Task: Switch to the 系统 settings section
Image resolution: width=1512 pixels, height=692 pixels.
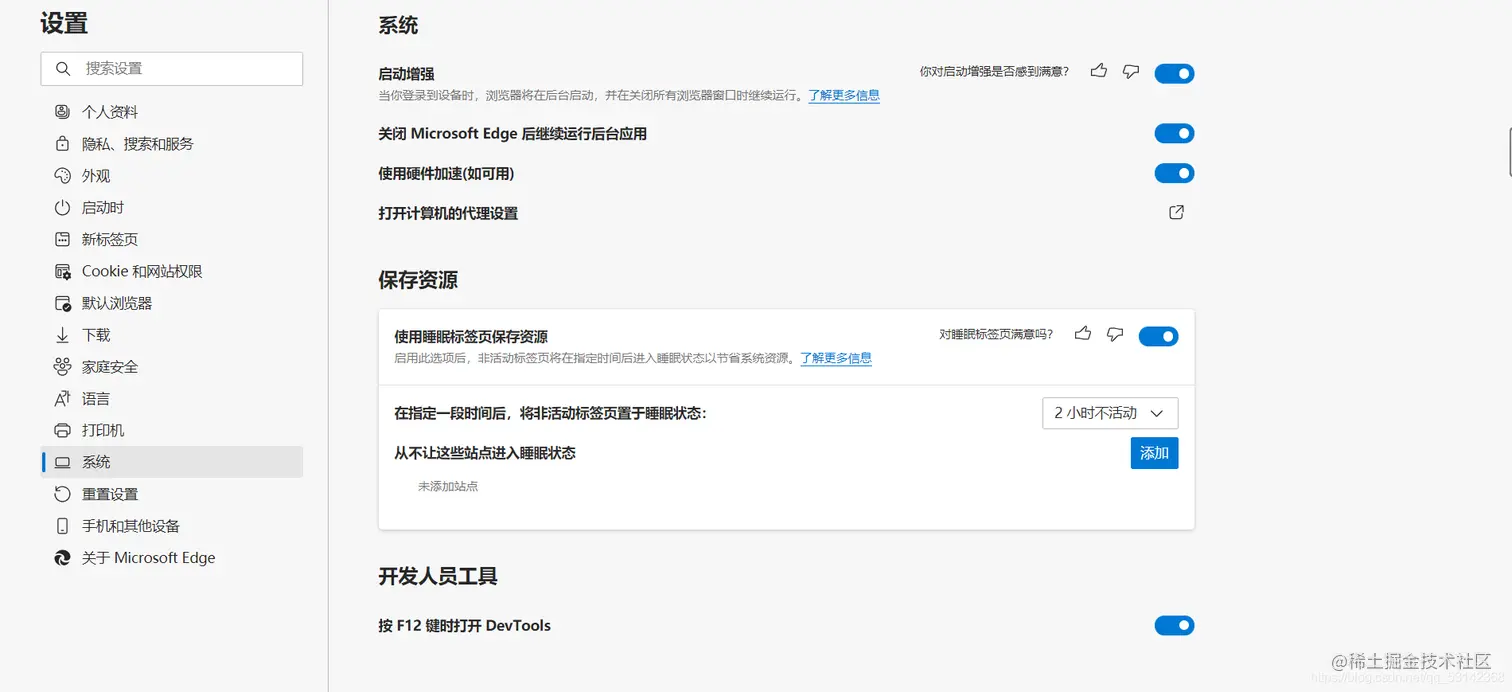Action: coord(97,461)
